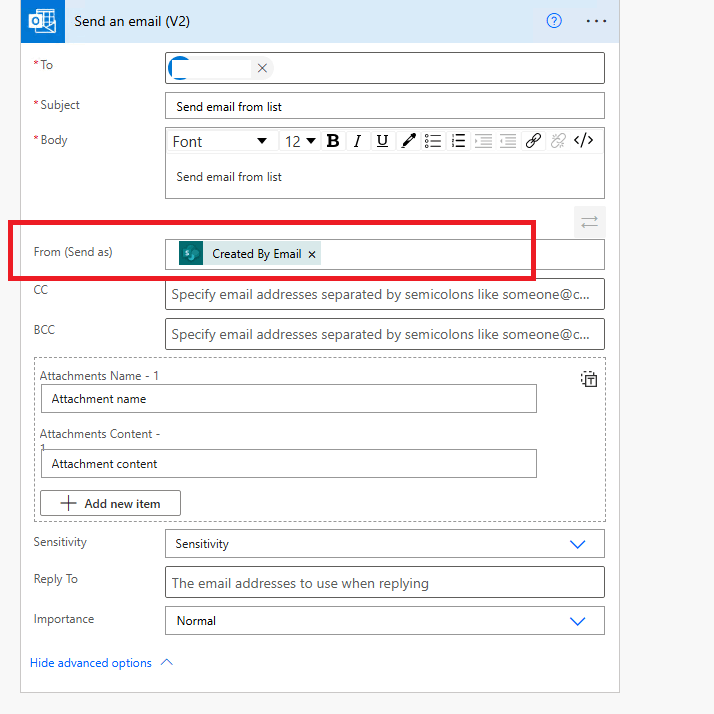Switch attachments to input entire array
714x714 pixels.
589,379
